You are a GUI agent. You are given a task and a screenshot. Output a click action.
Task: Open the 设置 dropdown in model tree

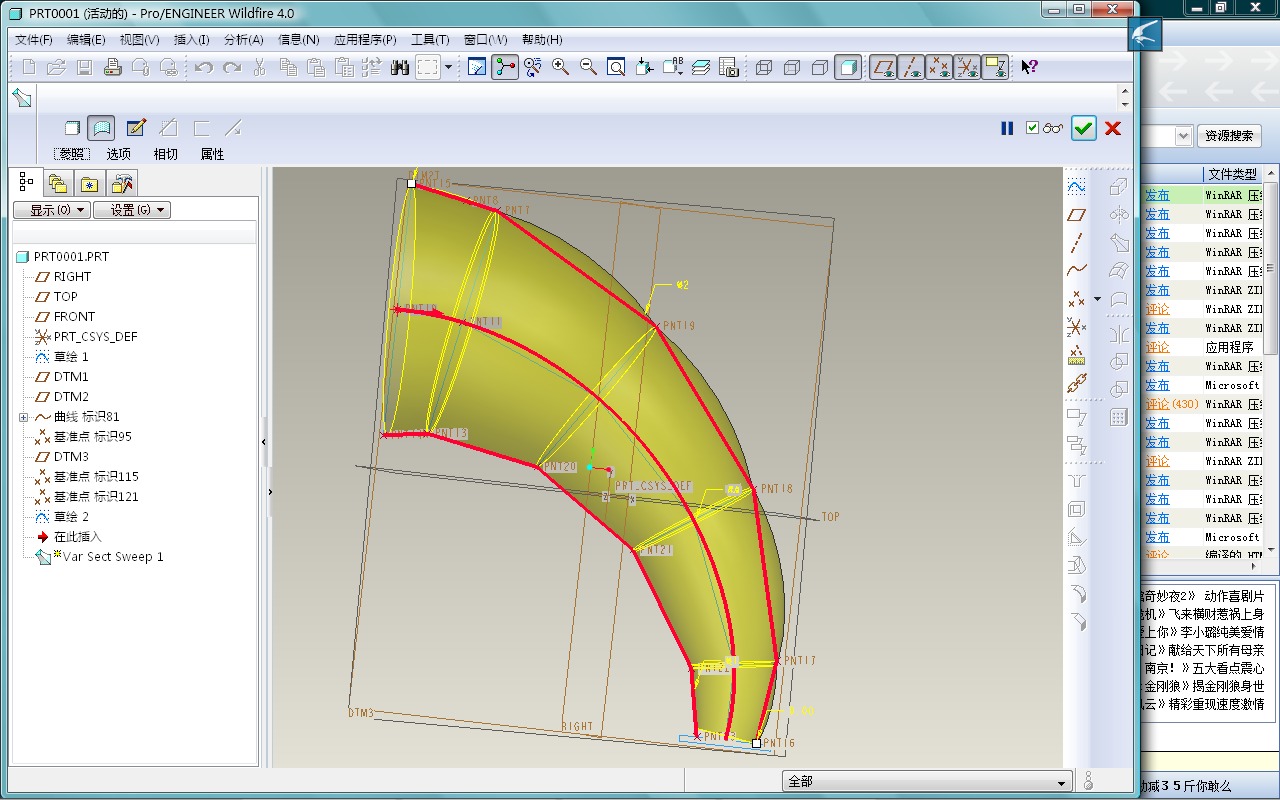click(132, 210)
